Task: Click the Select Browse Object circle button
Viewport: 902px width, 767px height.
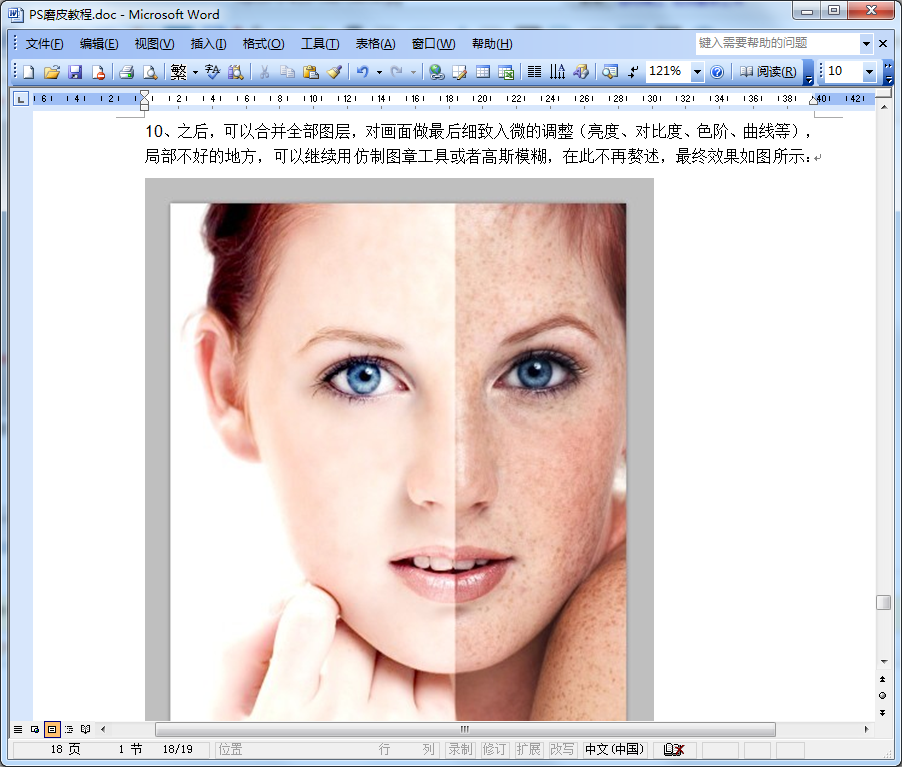Action: [x=883, y=696]
